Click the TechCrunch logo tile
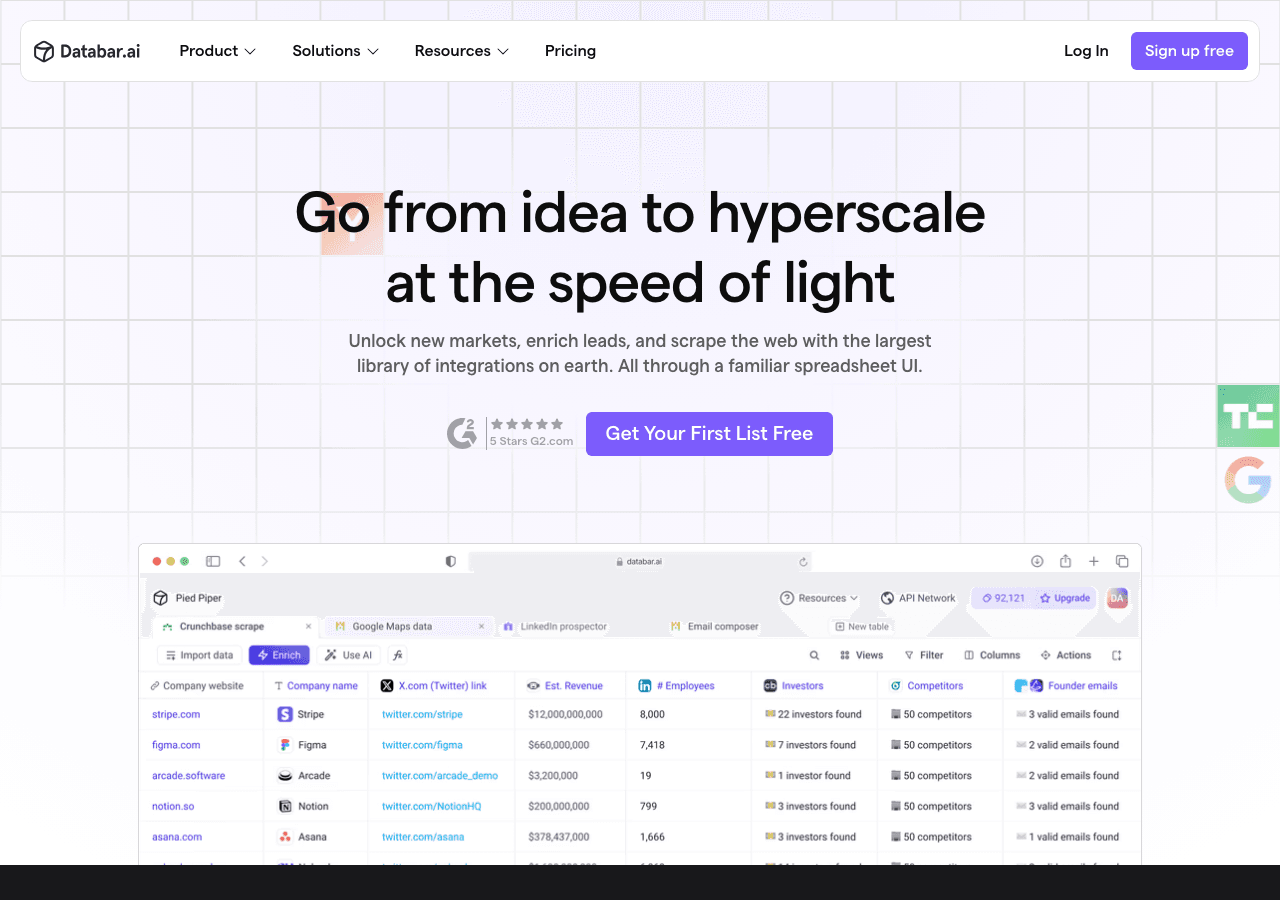The image size is (1280, 900). 1248,416
